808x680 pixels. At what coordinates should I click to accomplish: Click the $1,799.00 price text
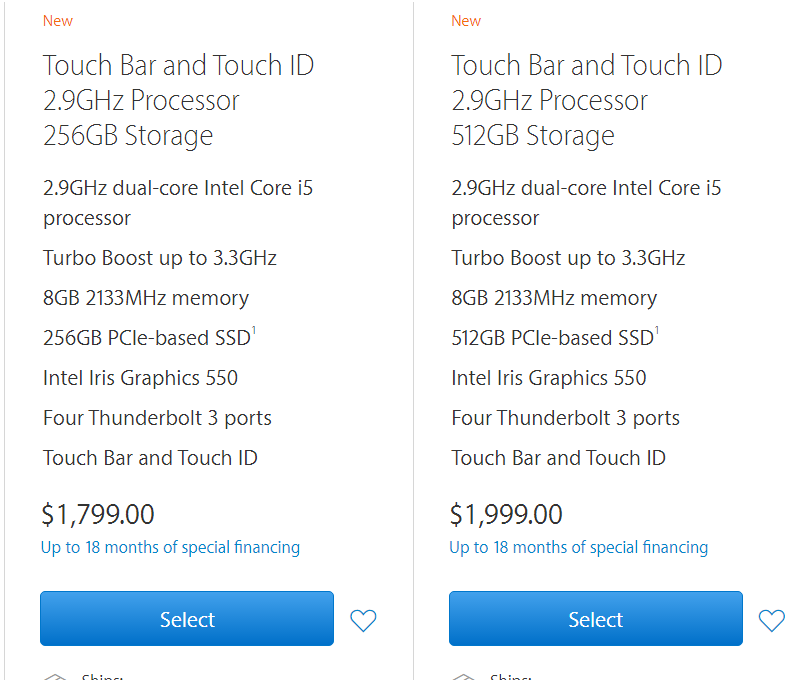click(x=98, y=514)
